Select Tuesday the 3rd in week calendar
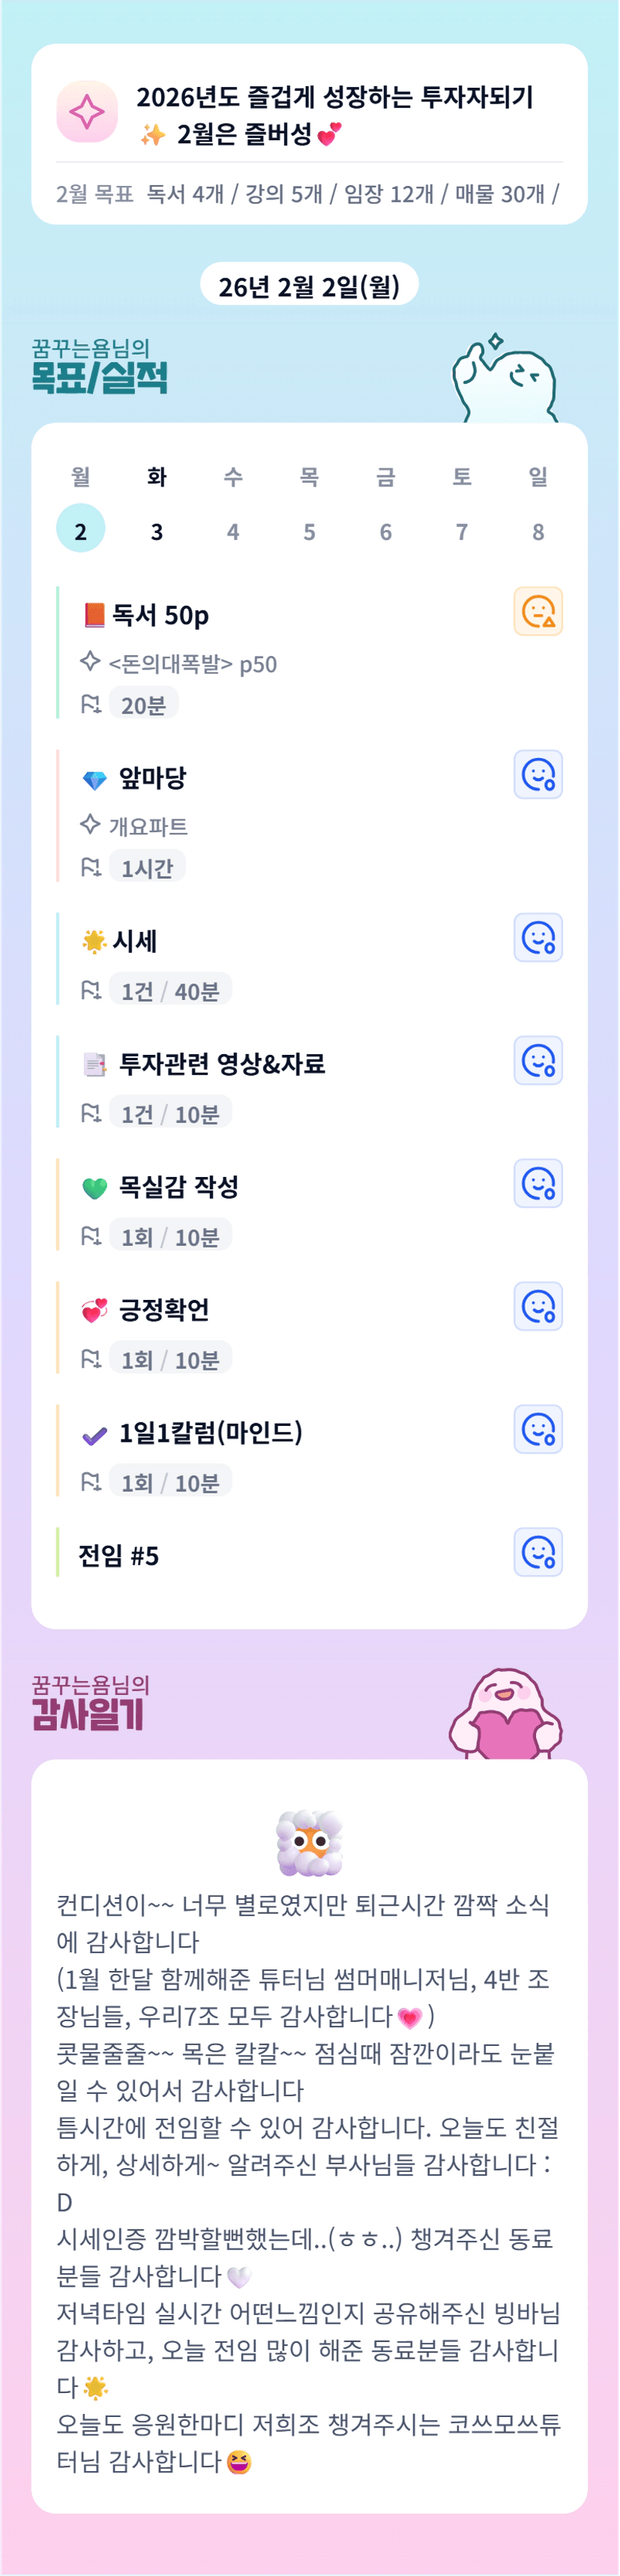This screenshot has height=2576, width=620. click(157, 530)
